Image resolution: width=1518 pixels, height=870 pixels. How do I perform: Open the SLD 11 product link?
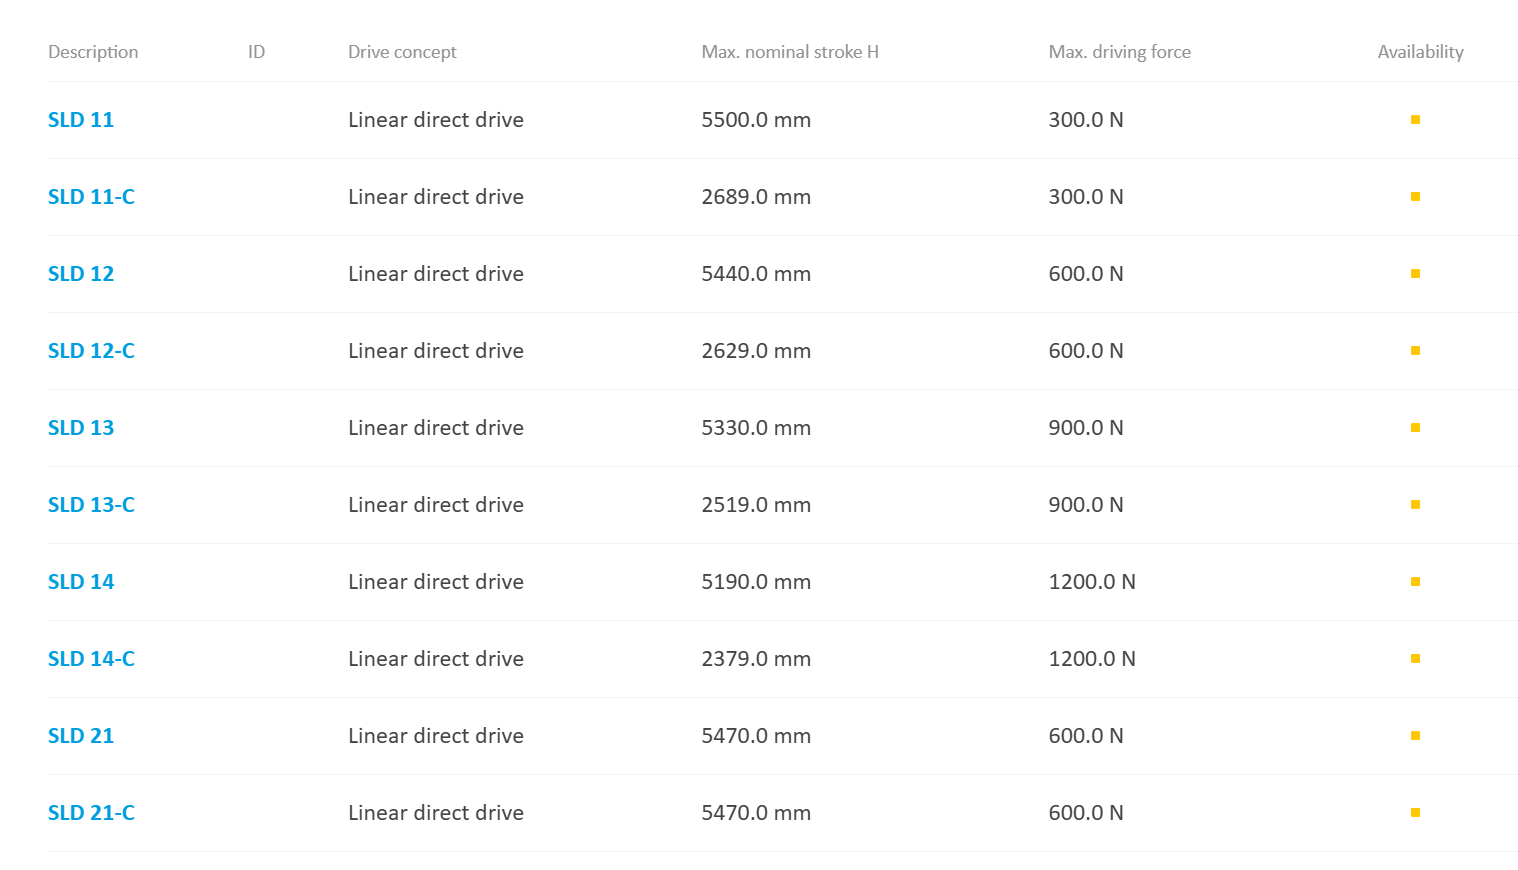(81, 120)
